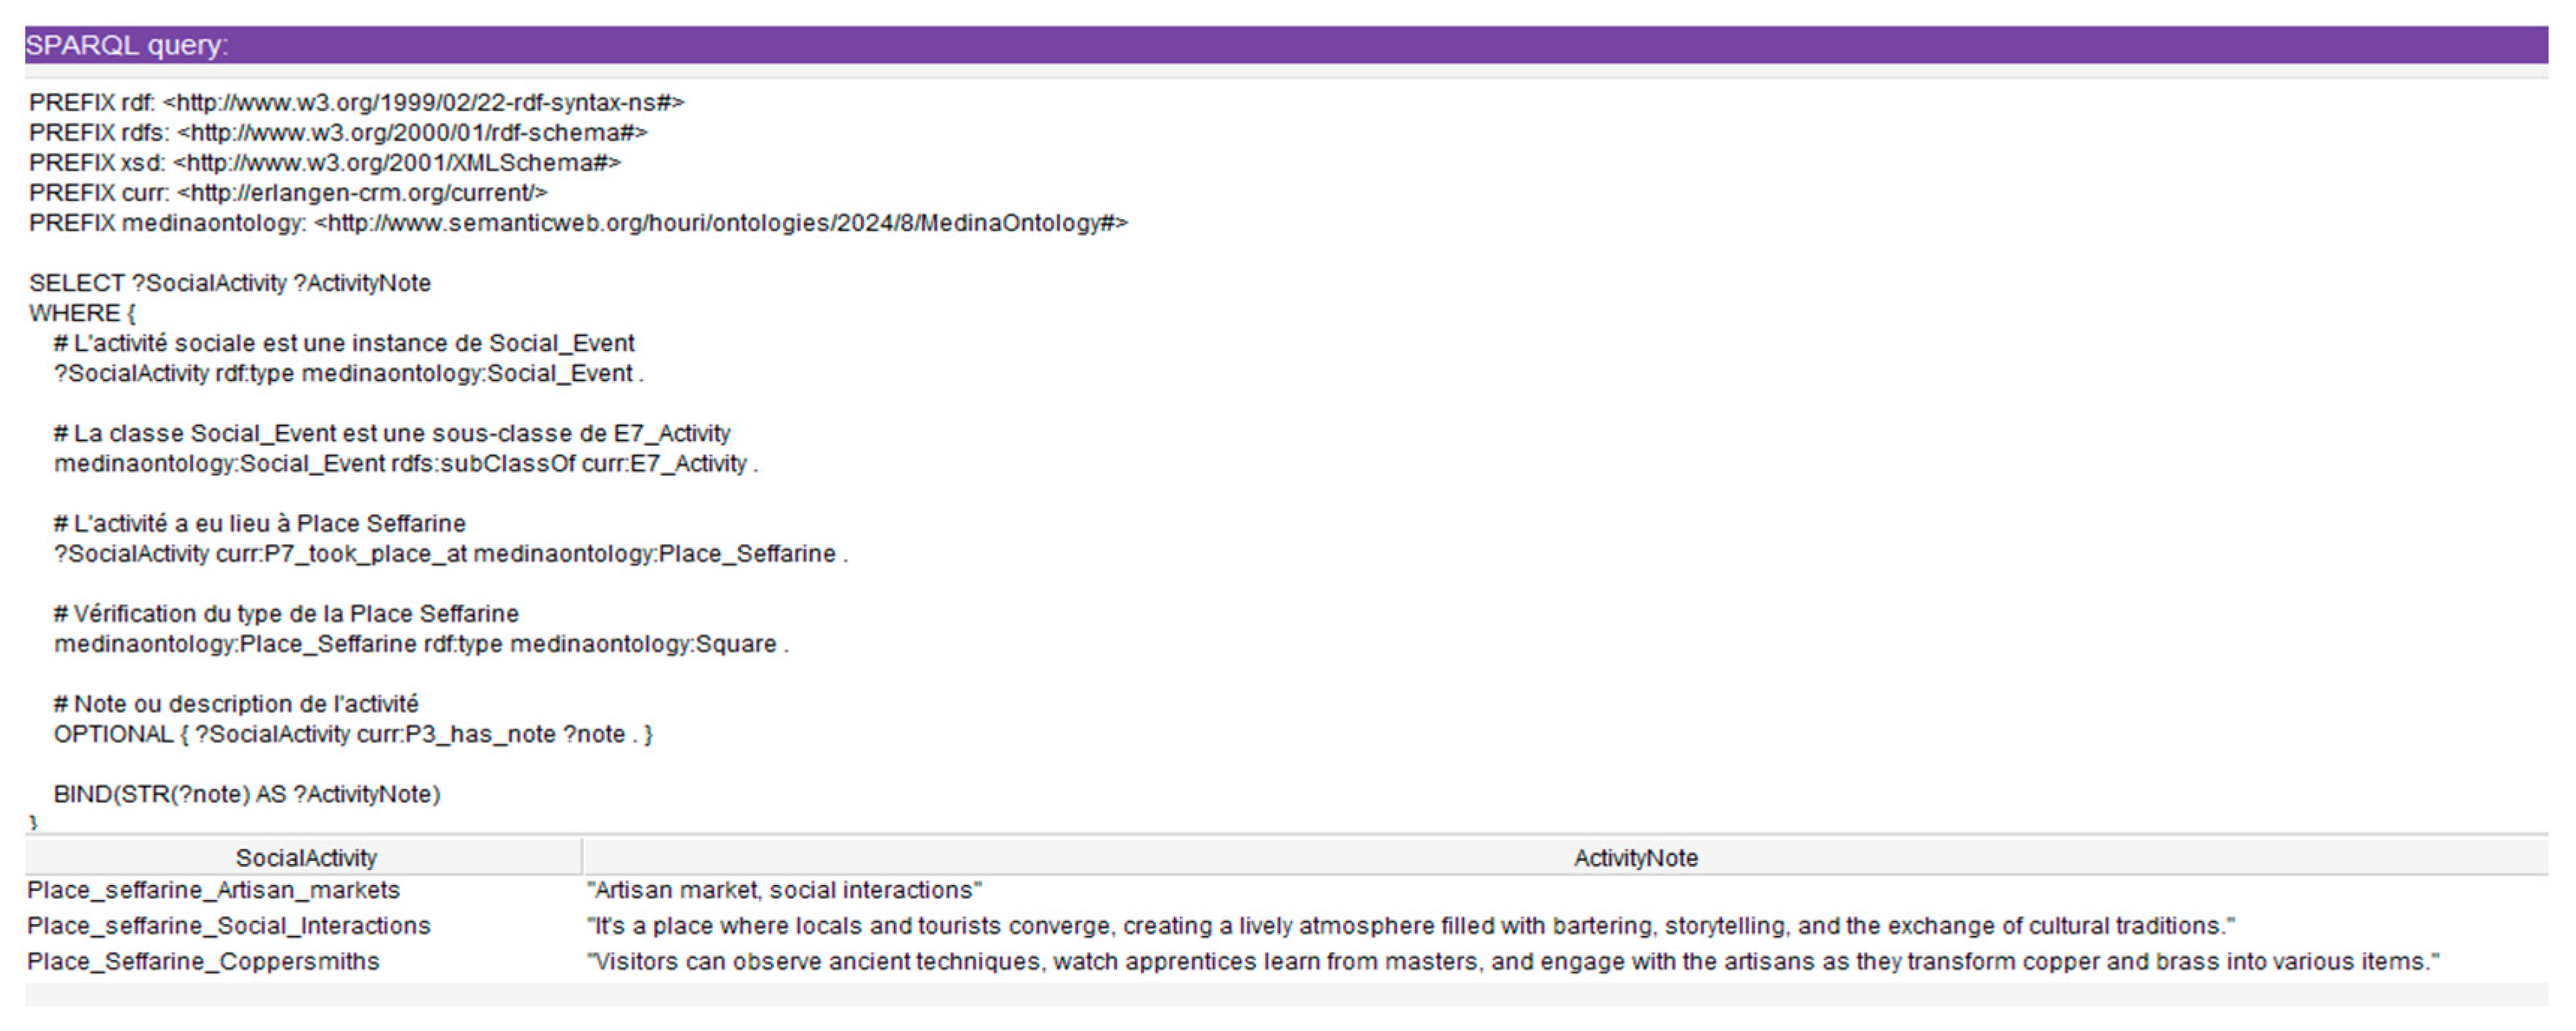Click the P7_took_place_at Place_Seffarine line

(450, 554)
